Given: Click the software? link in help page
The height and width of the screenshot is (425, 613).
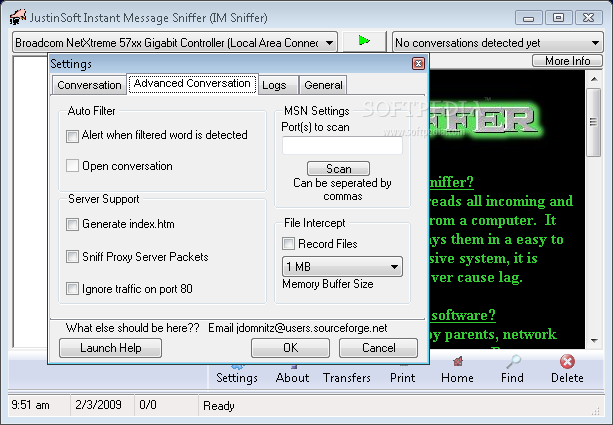Looking at the screenshot, I should [x=462, y=315].
